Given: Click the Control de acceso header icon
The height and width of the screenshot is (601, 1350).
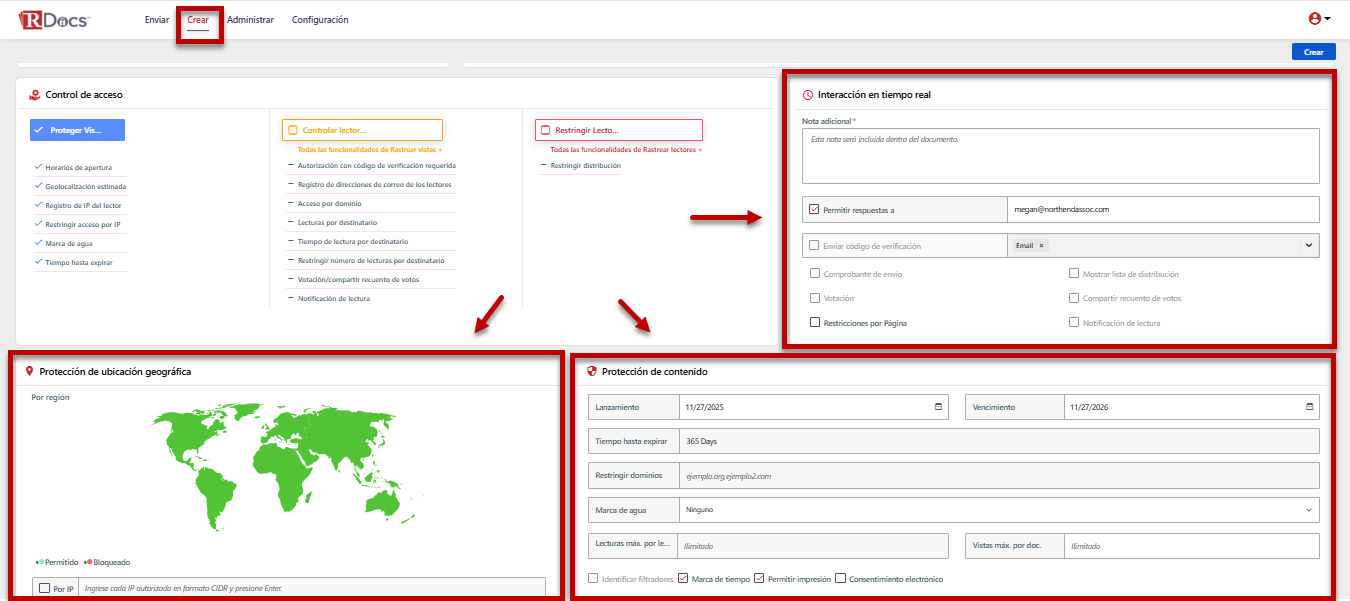Looking at the screenshot, I should [x=34, y=95].
